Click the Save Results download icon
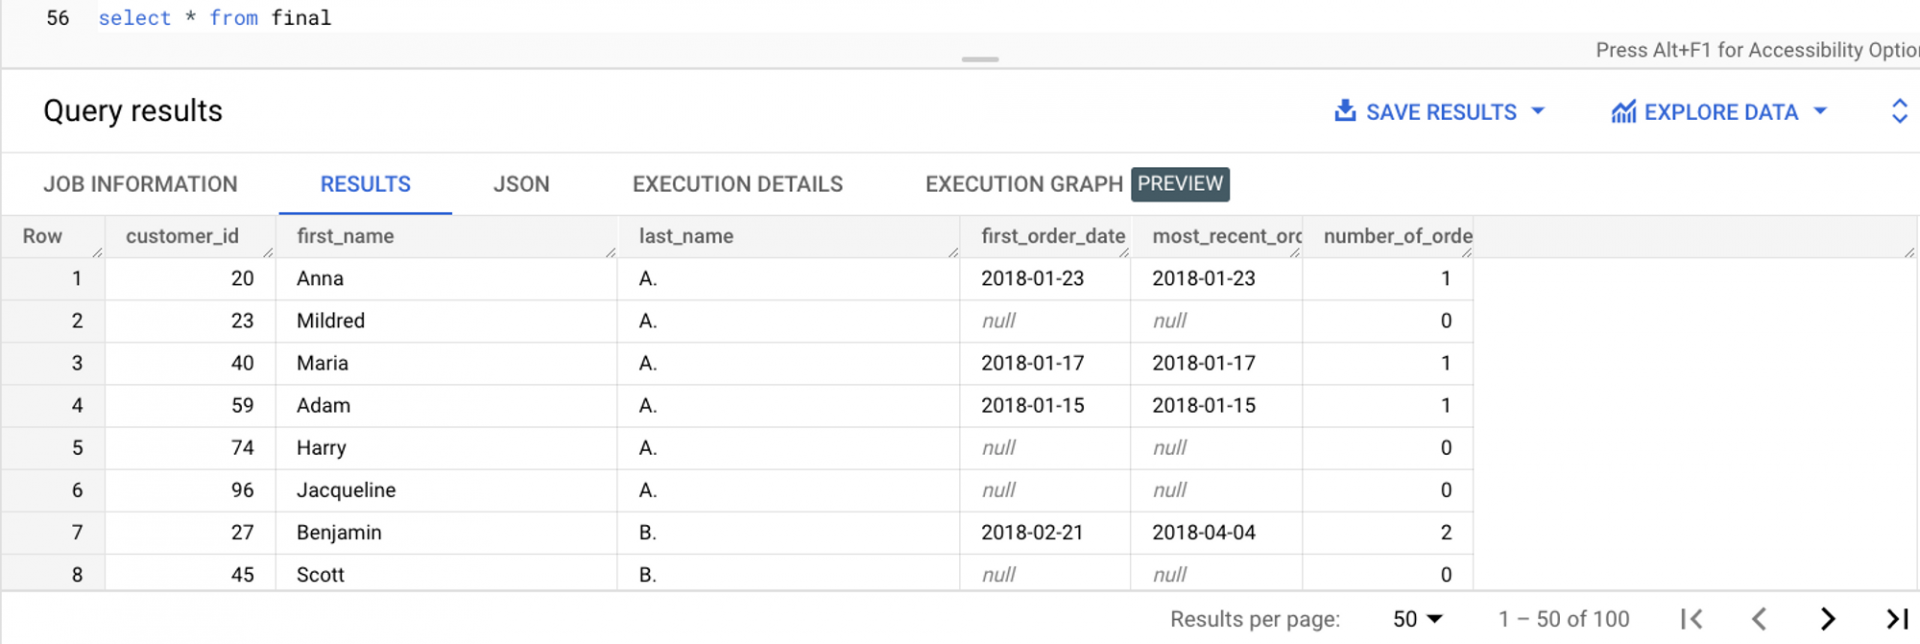 pyautogui.click(x=1345, y=111)
